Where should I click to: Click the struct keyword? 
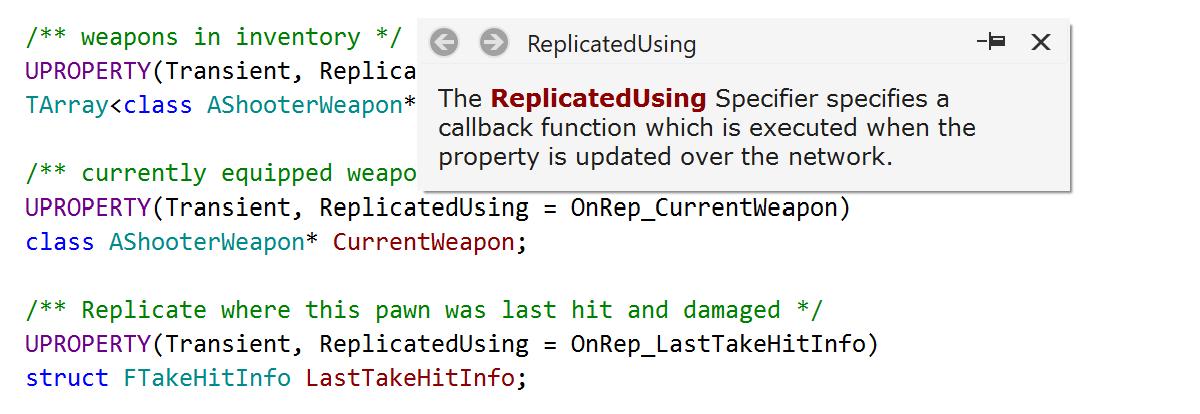[66, 379]
